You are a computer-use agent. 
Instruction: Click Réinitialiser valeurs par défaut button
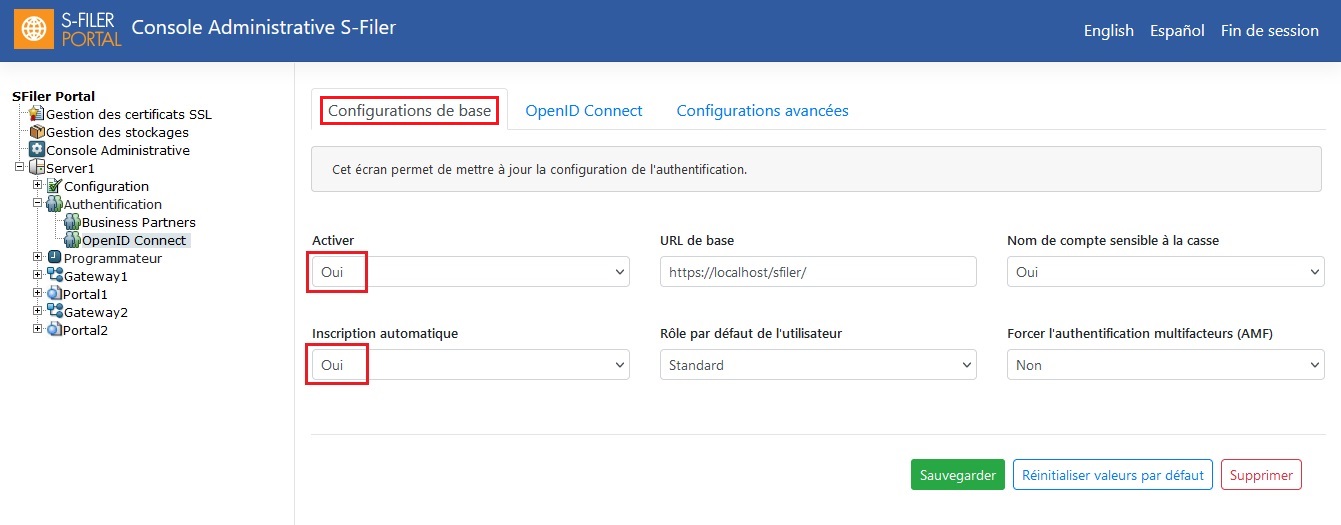pyautogui.click(x=1113, y=475)
